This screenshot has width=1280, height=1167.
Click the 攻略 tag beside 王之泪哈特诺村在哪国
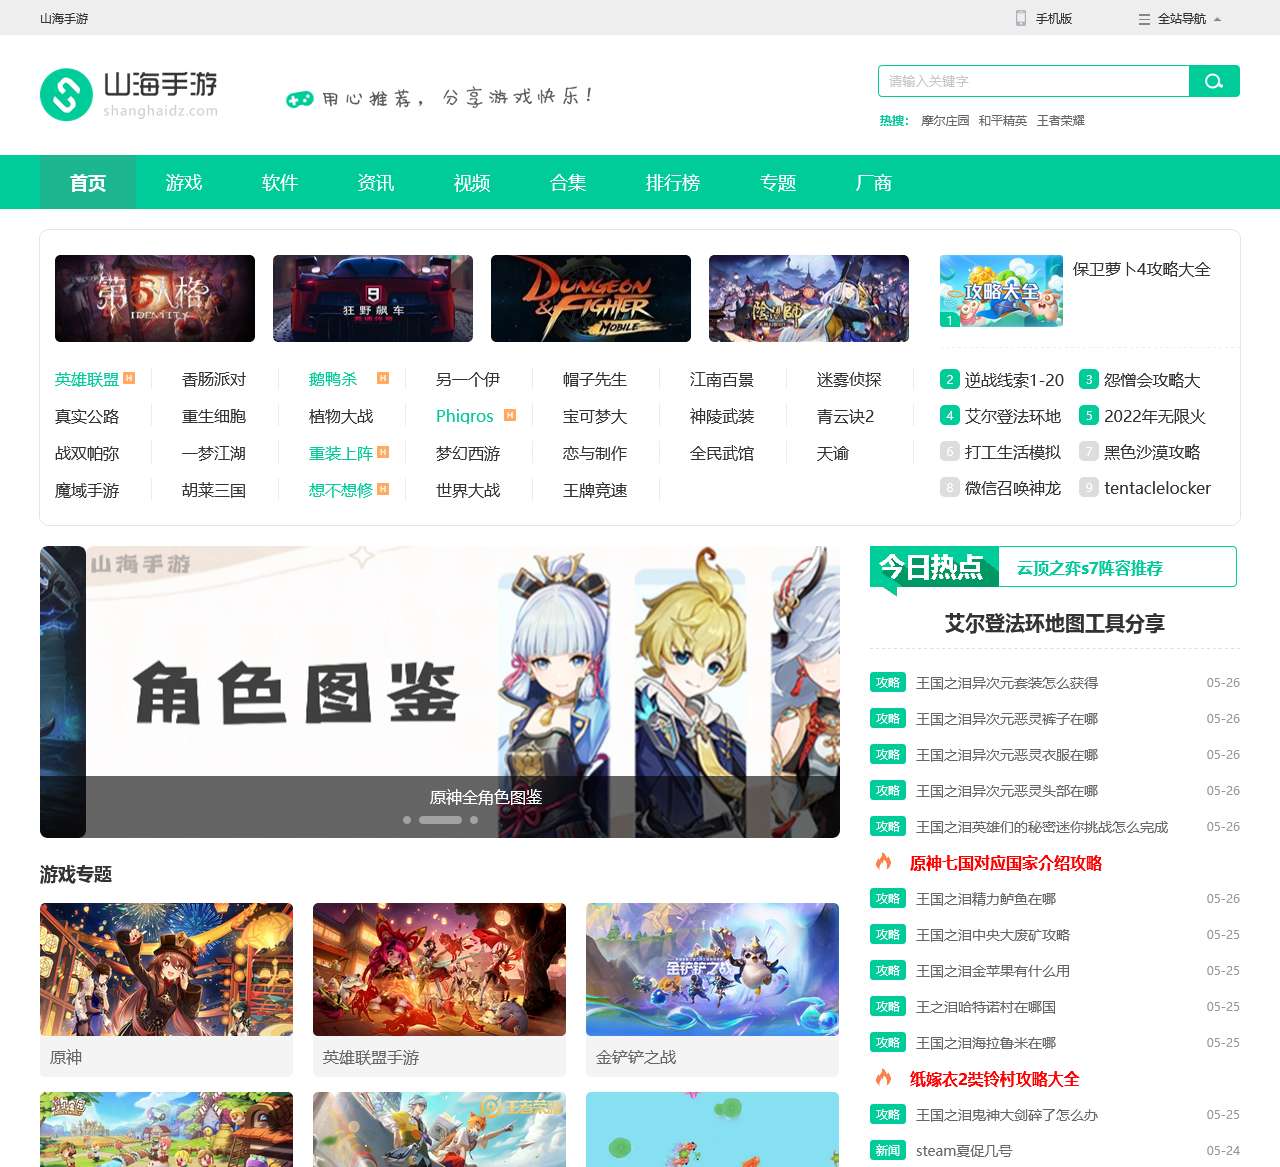888,1007
